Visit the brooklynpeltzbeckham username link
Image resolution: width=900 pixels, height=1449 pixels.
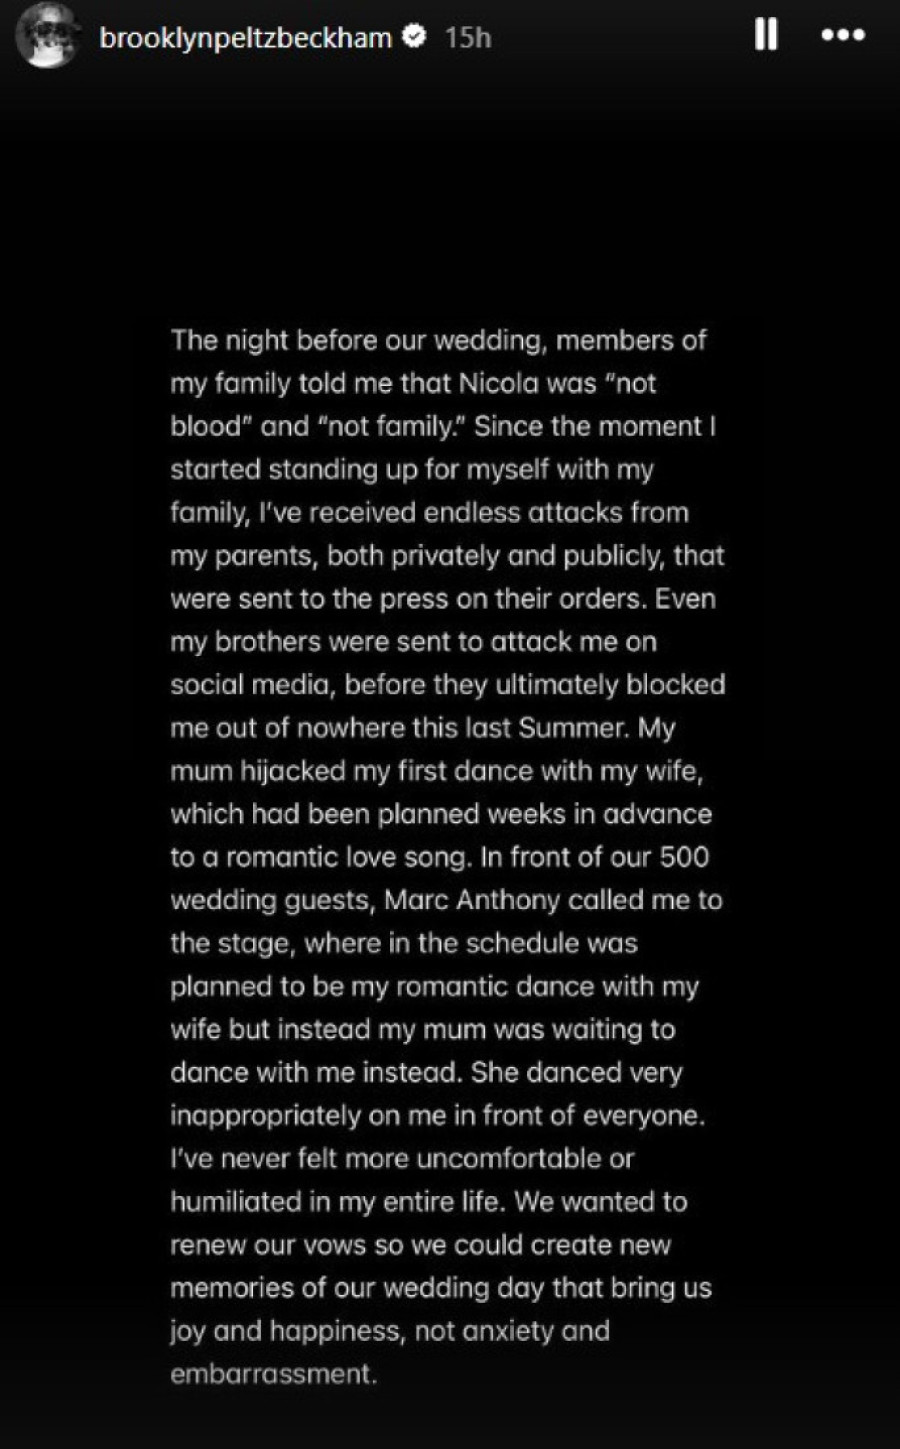click(x=245, y=38)
